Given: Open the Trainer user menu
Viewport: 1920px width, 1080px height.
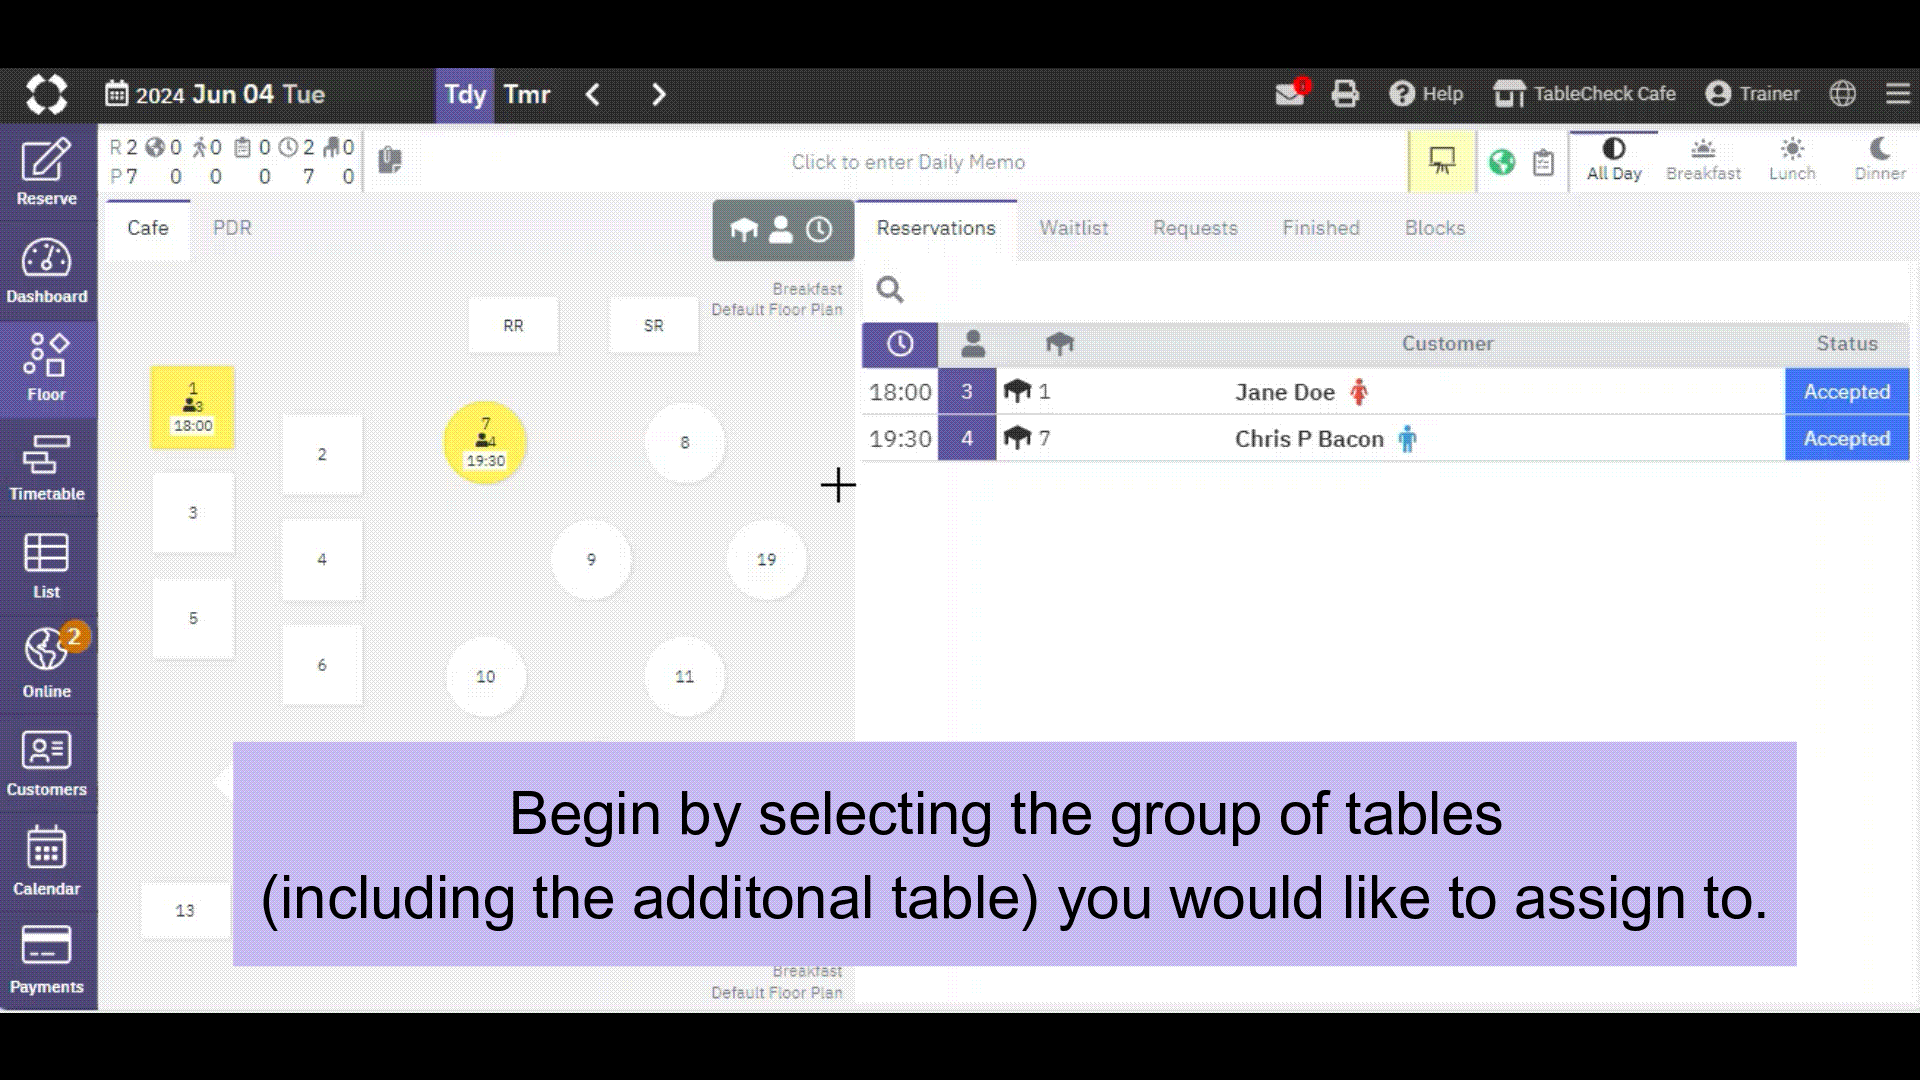Looking at the screenshot, I should coord(1752,94).
